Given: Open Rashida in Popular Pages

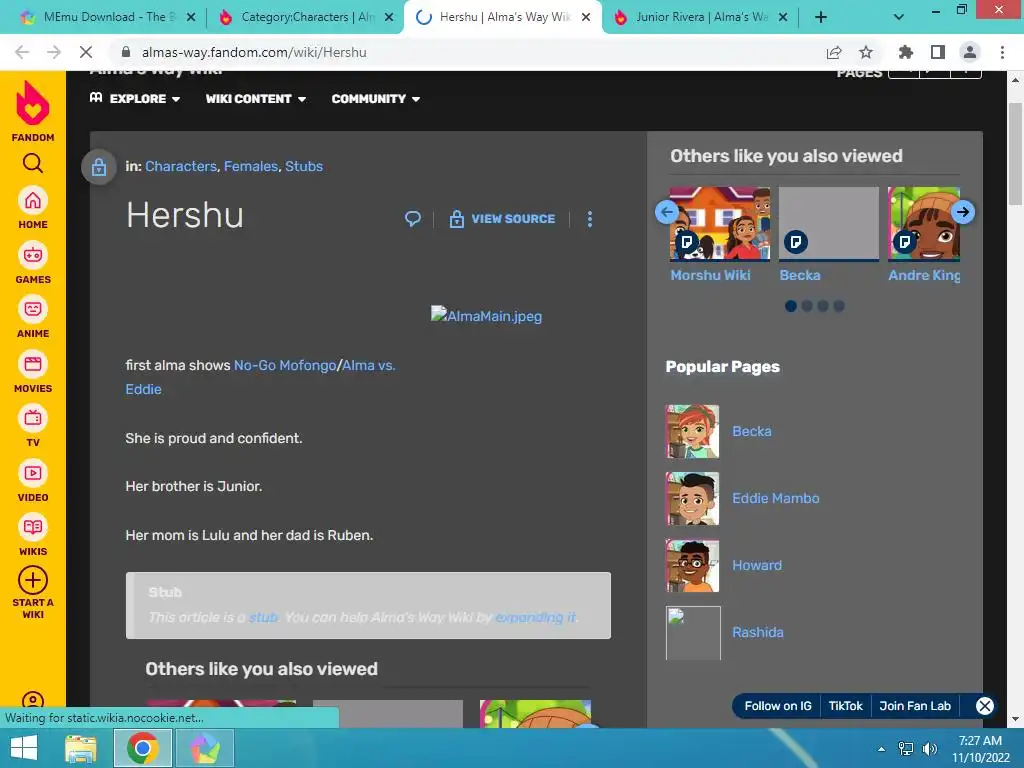Looking at the screenshot, I should (758, 632).
